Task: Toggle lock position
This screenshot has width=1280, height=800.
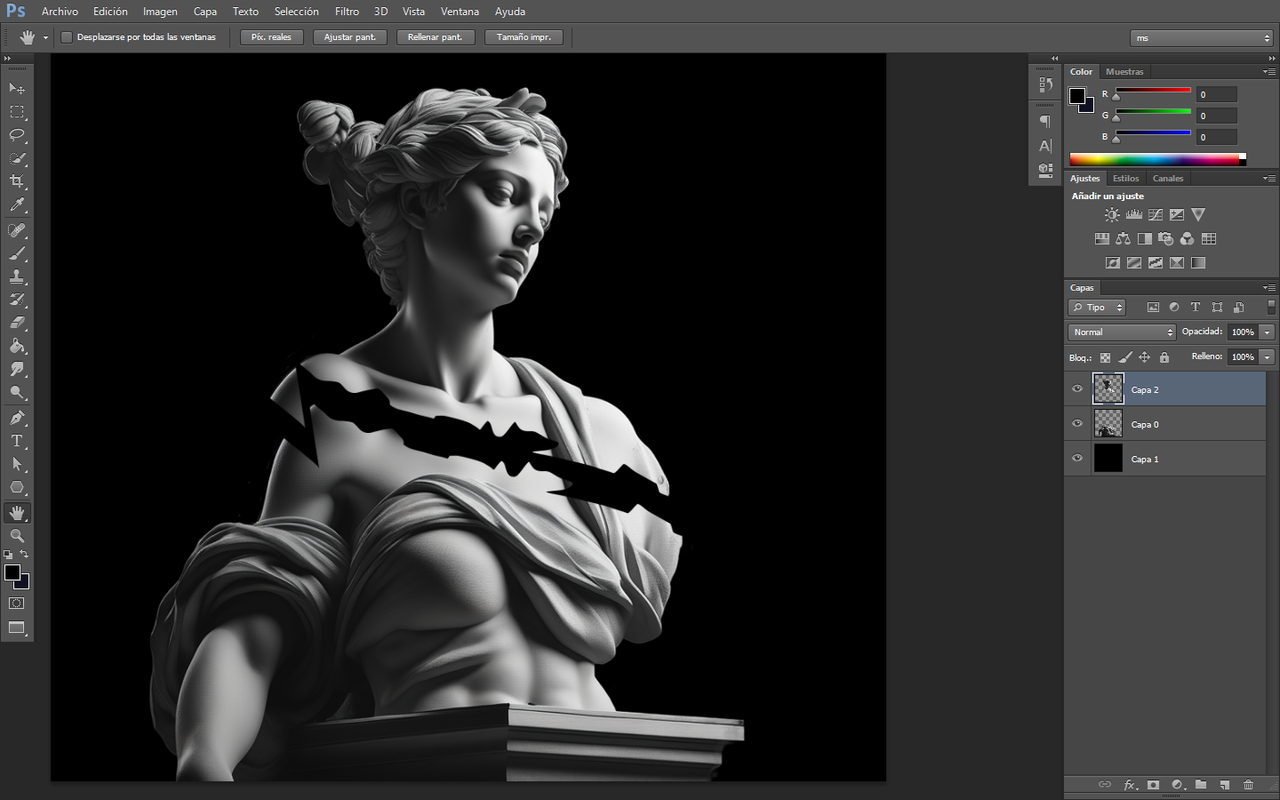Action: [1144, 357]
